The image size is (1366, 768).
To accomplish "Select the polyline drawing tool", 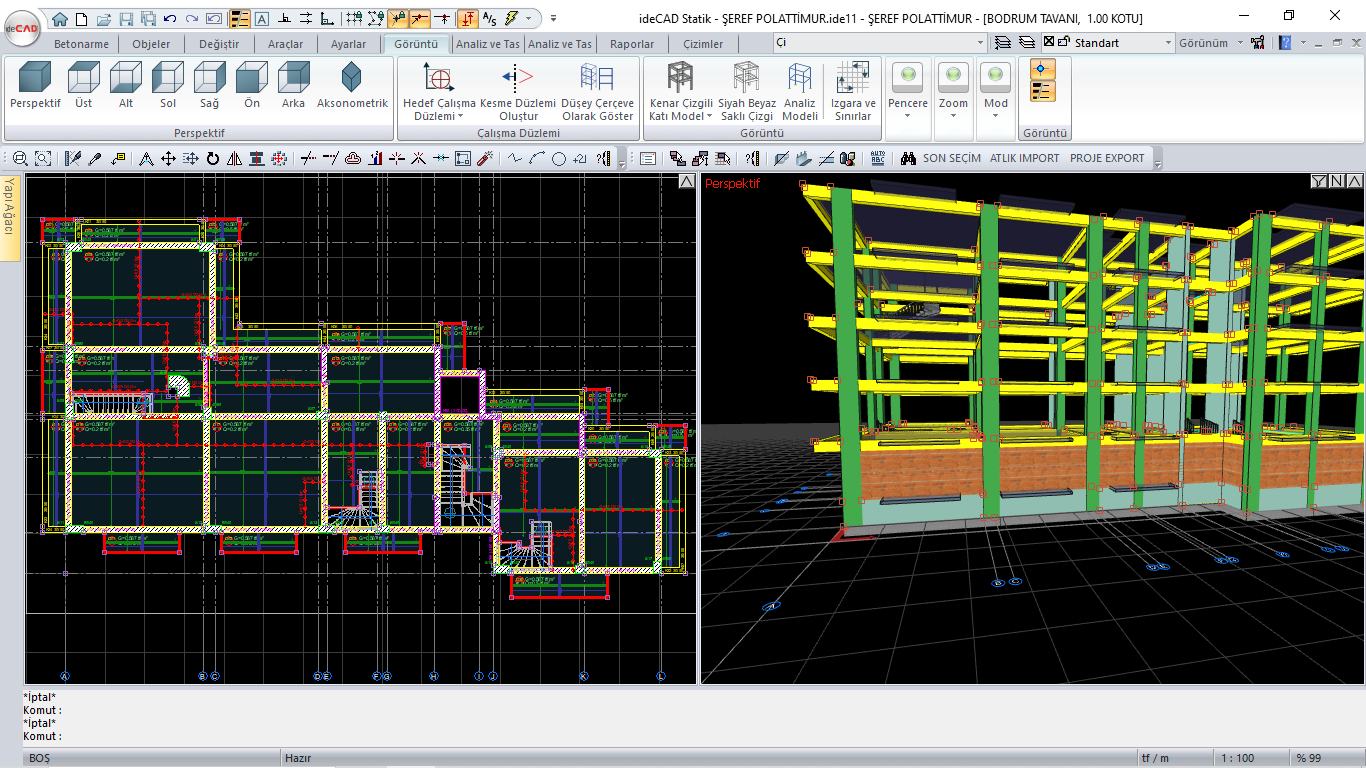I will (x=515, y=158).
